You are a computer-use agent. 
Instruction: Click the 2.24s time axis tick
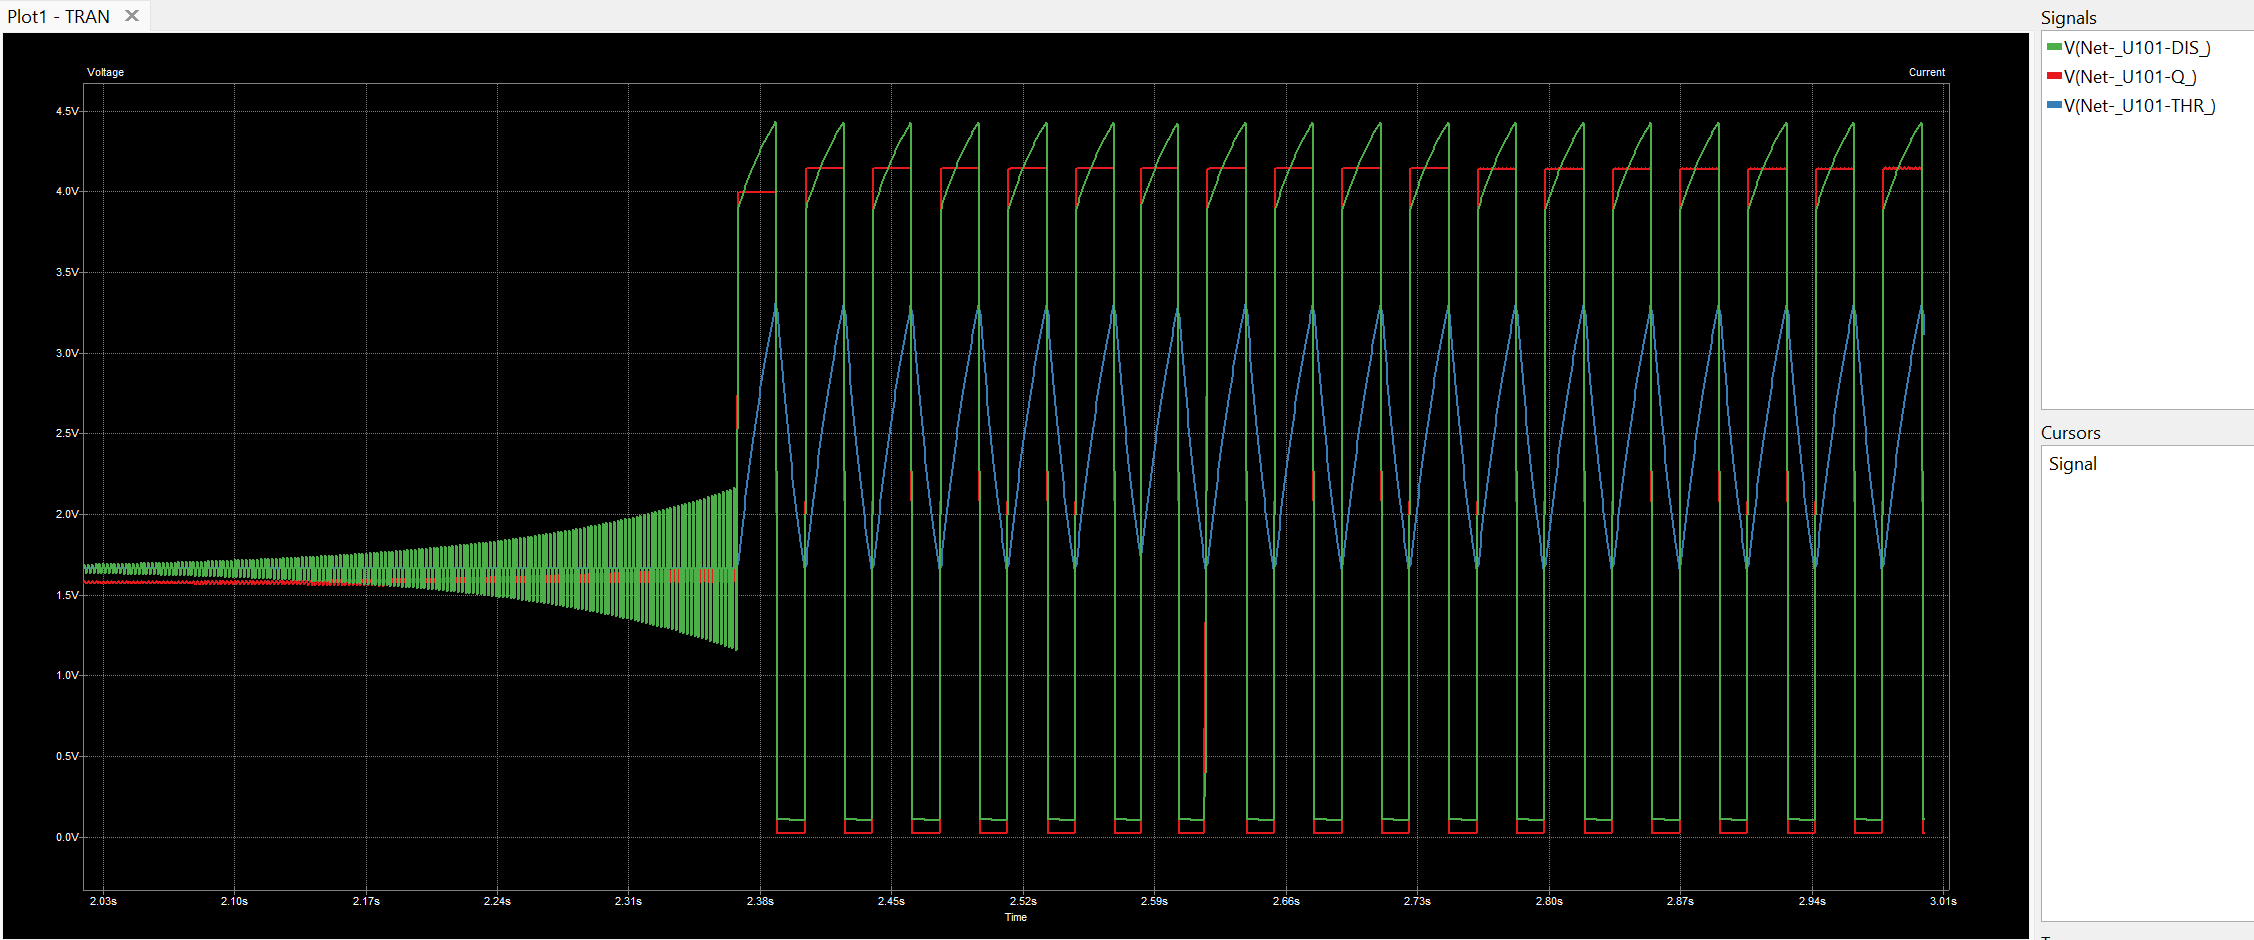click(497, 901)
